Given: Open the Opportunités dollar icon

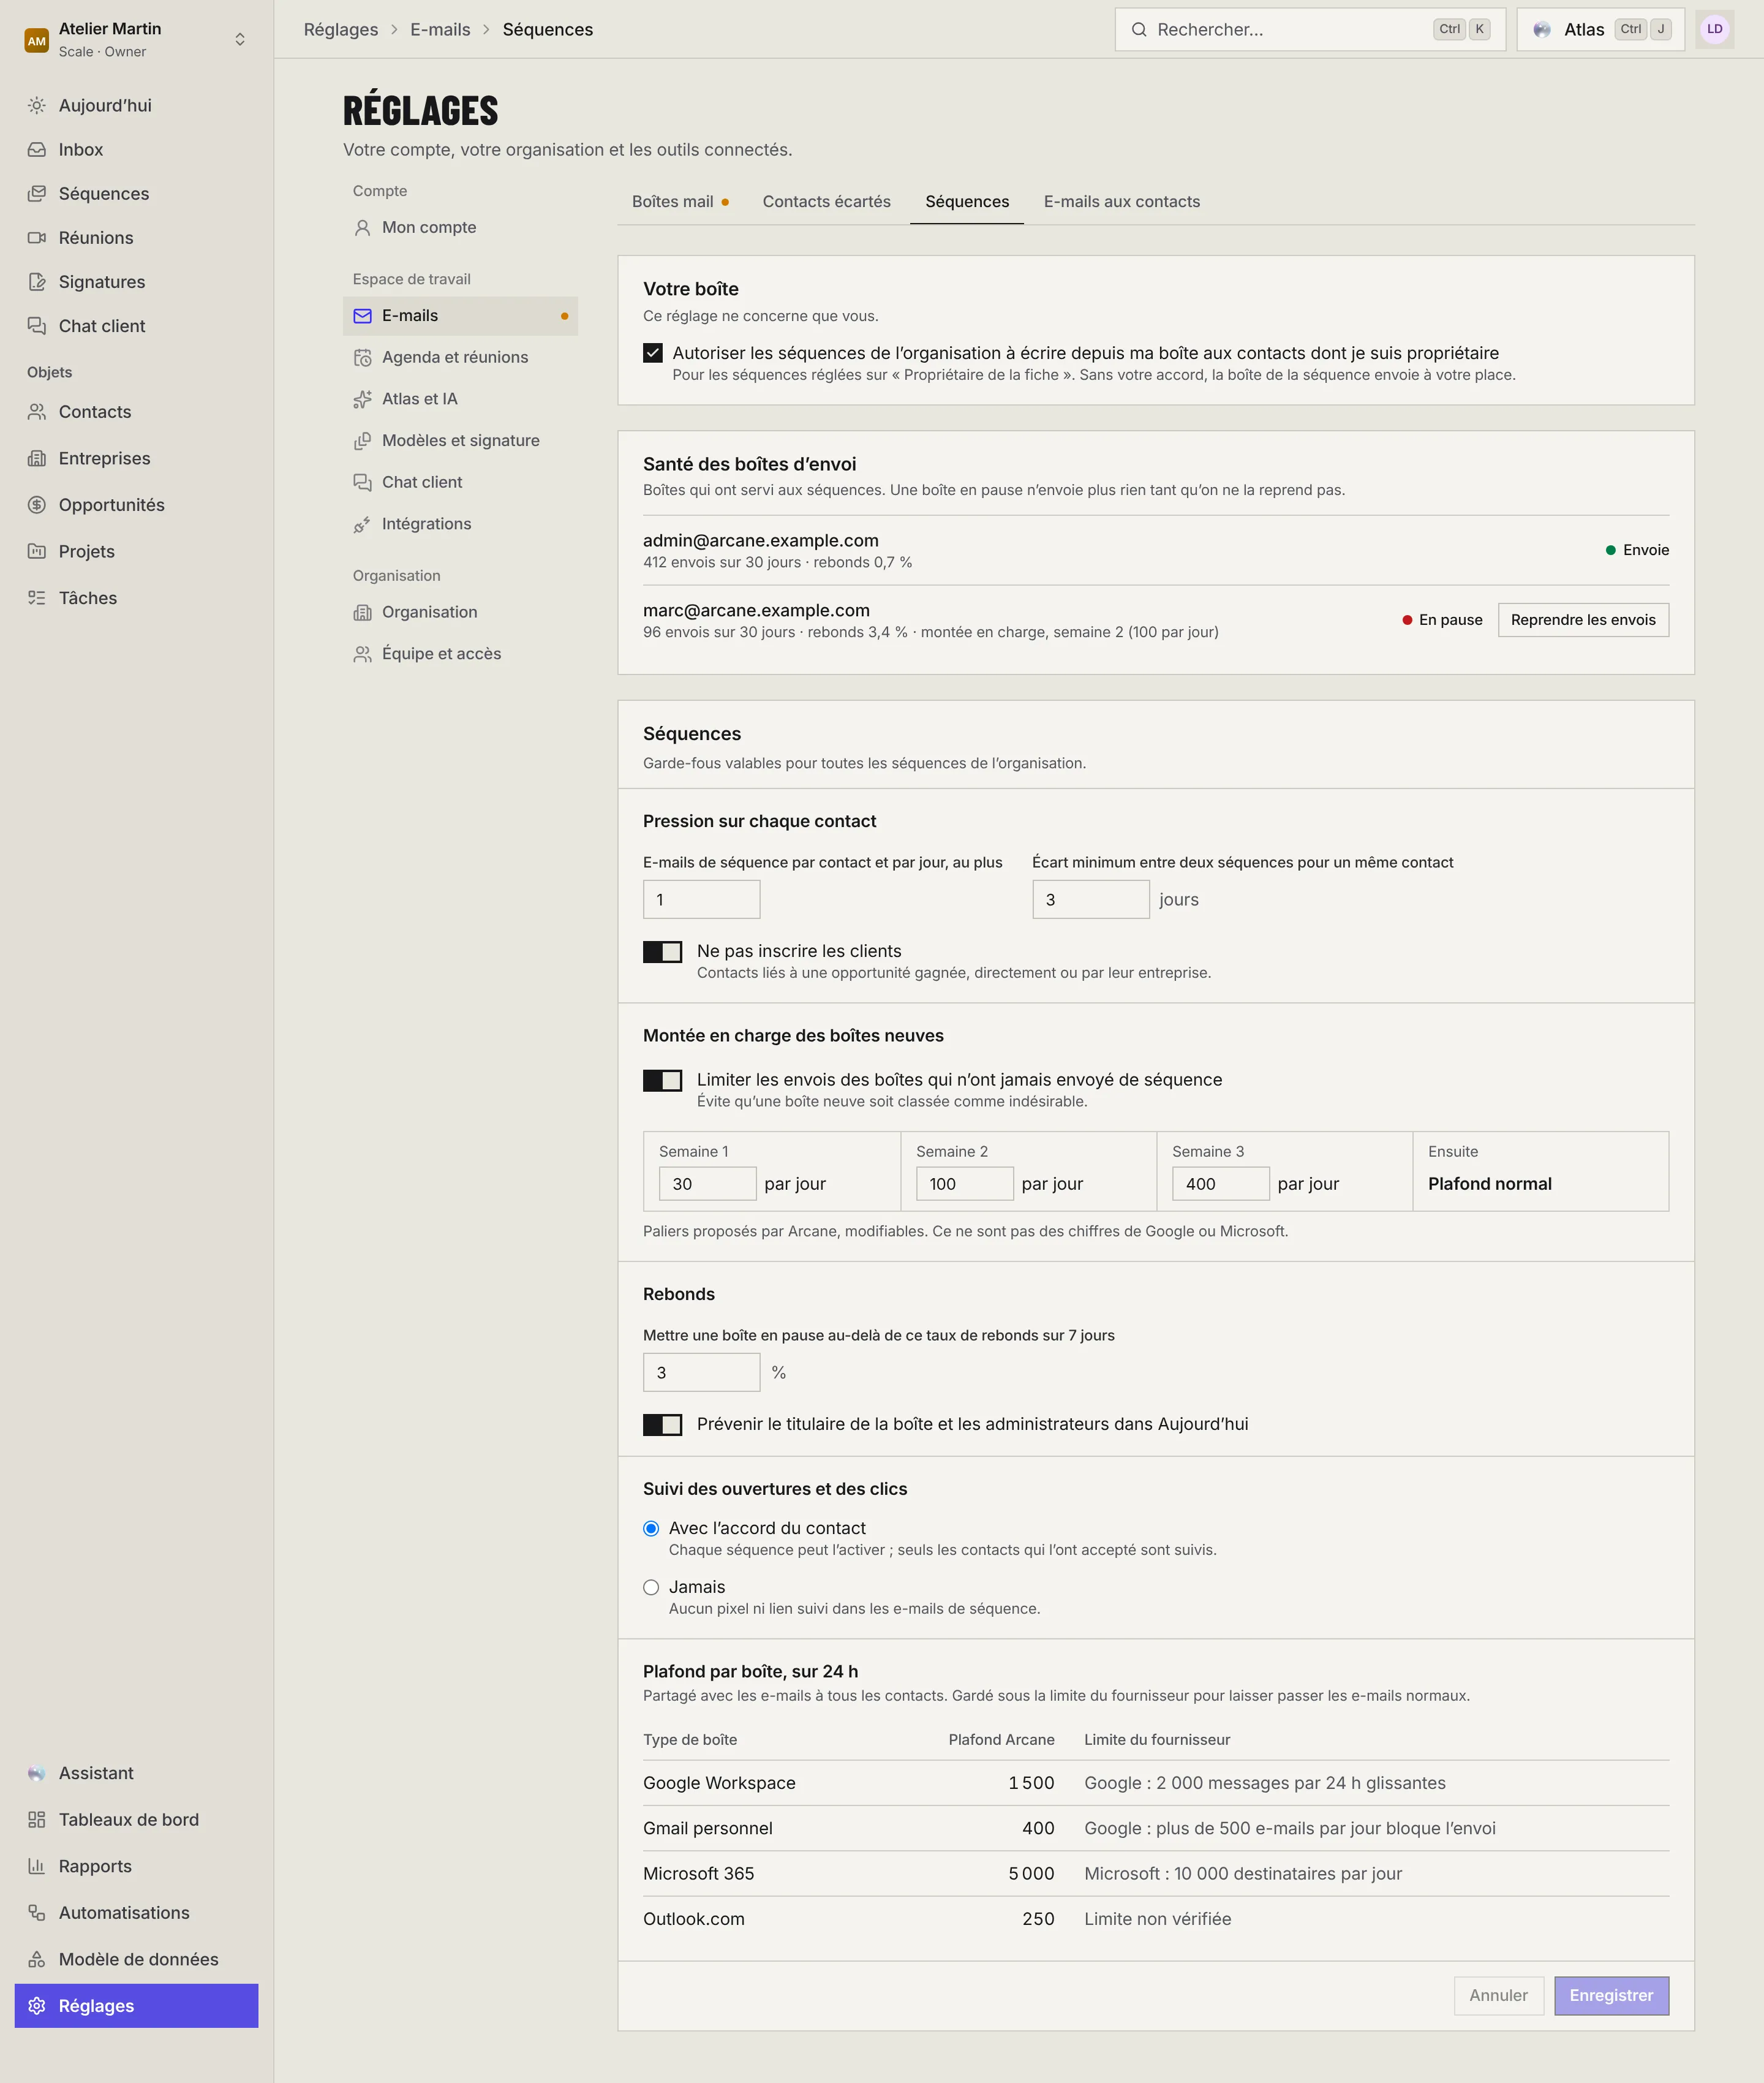Looking at the screenshot, I should tap(37, 505).
